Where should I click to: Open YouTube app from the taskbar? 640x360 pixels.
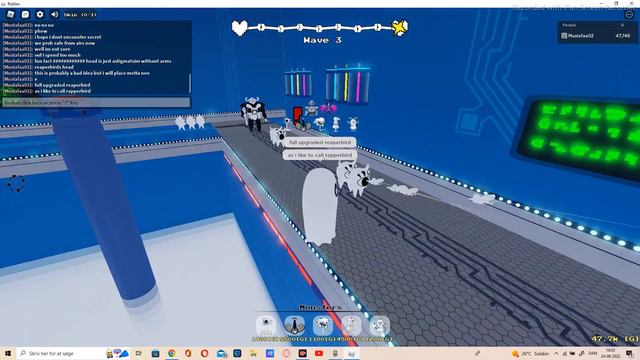pos(319,353)
